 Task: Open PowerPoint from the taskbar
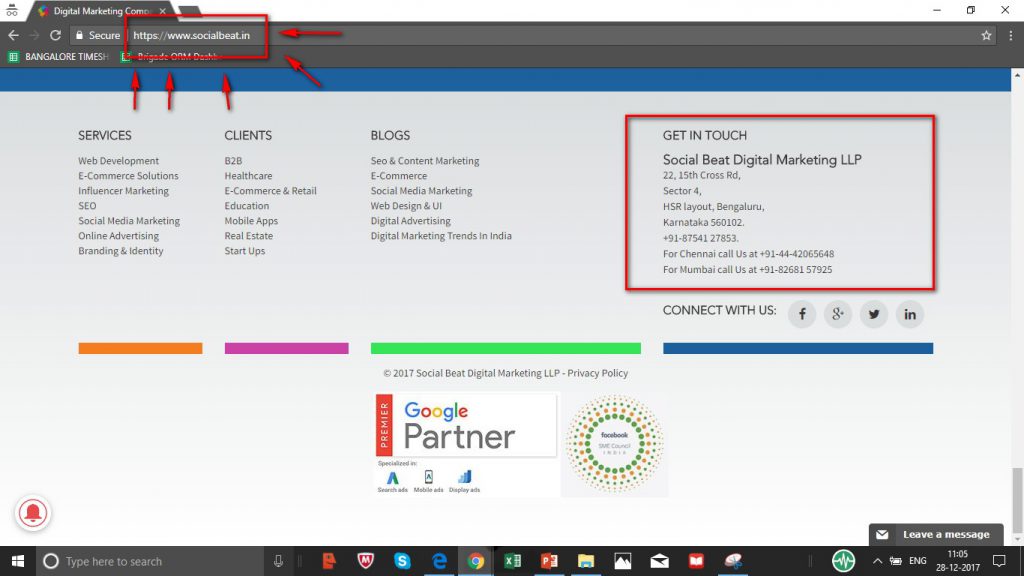(x=549, y=560)
